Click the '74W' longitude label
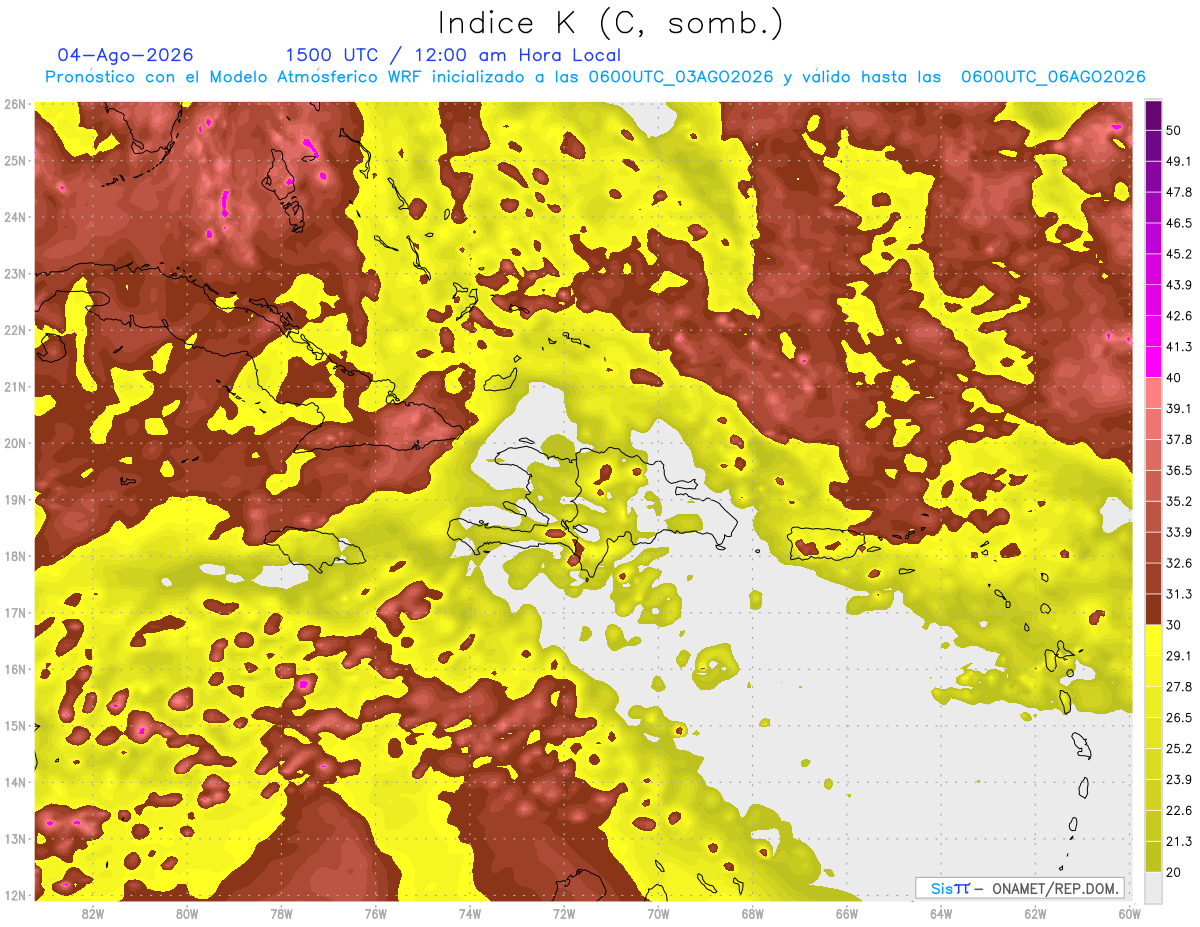Viewport: 1200px width, 927px height. (x=469, y=914)
